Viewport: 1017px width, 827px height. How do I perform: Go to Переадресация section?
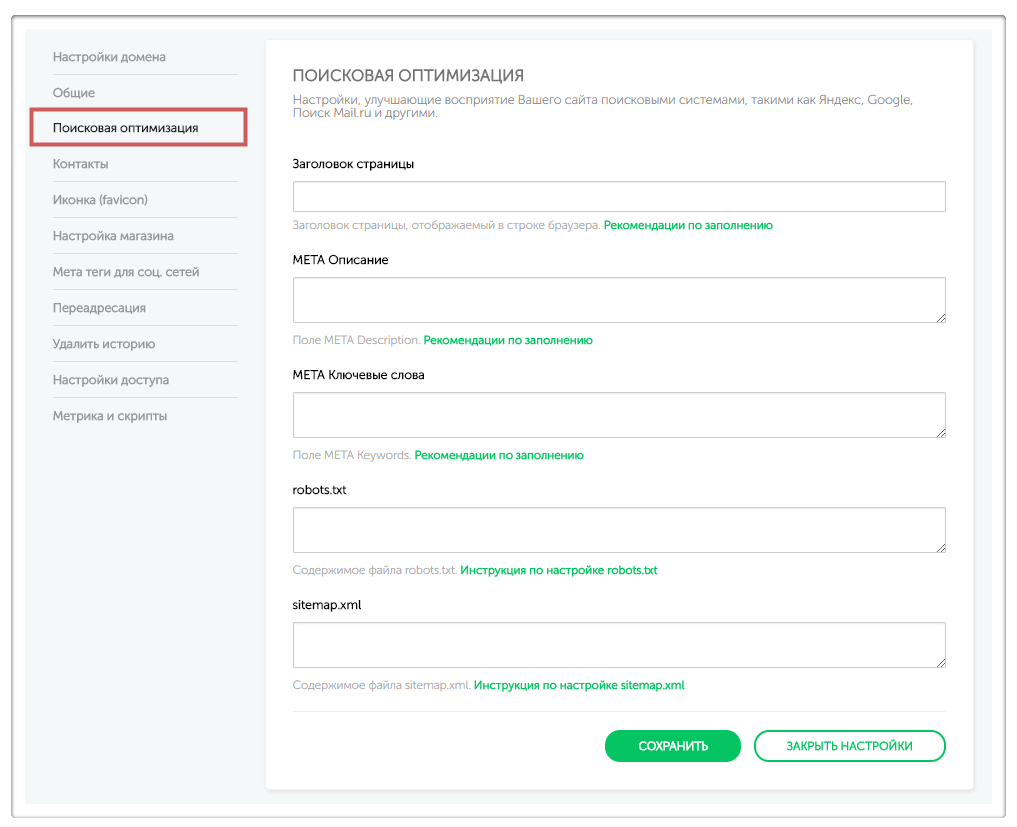point(99,308)
